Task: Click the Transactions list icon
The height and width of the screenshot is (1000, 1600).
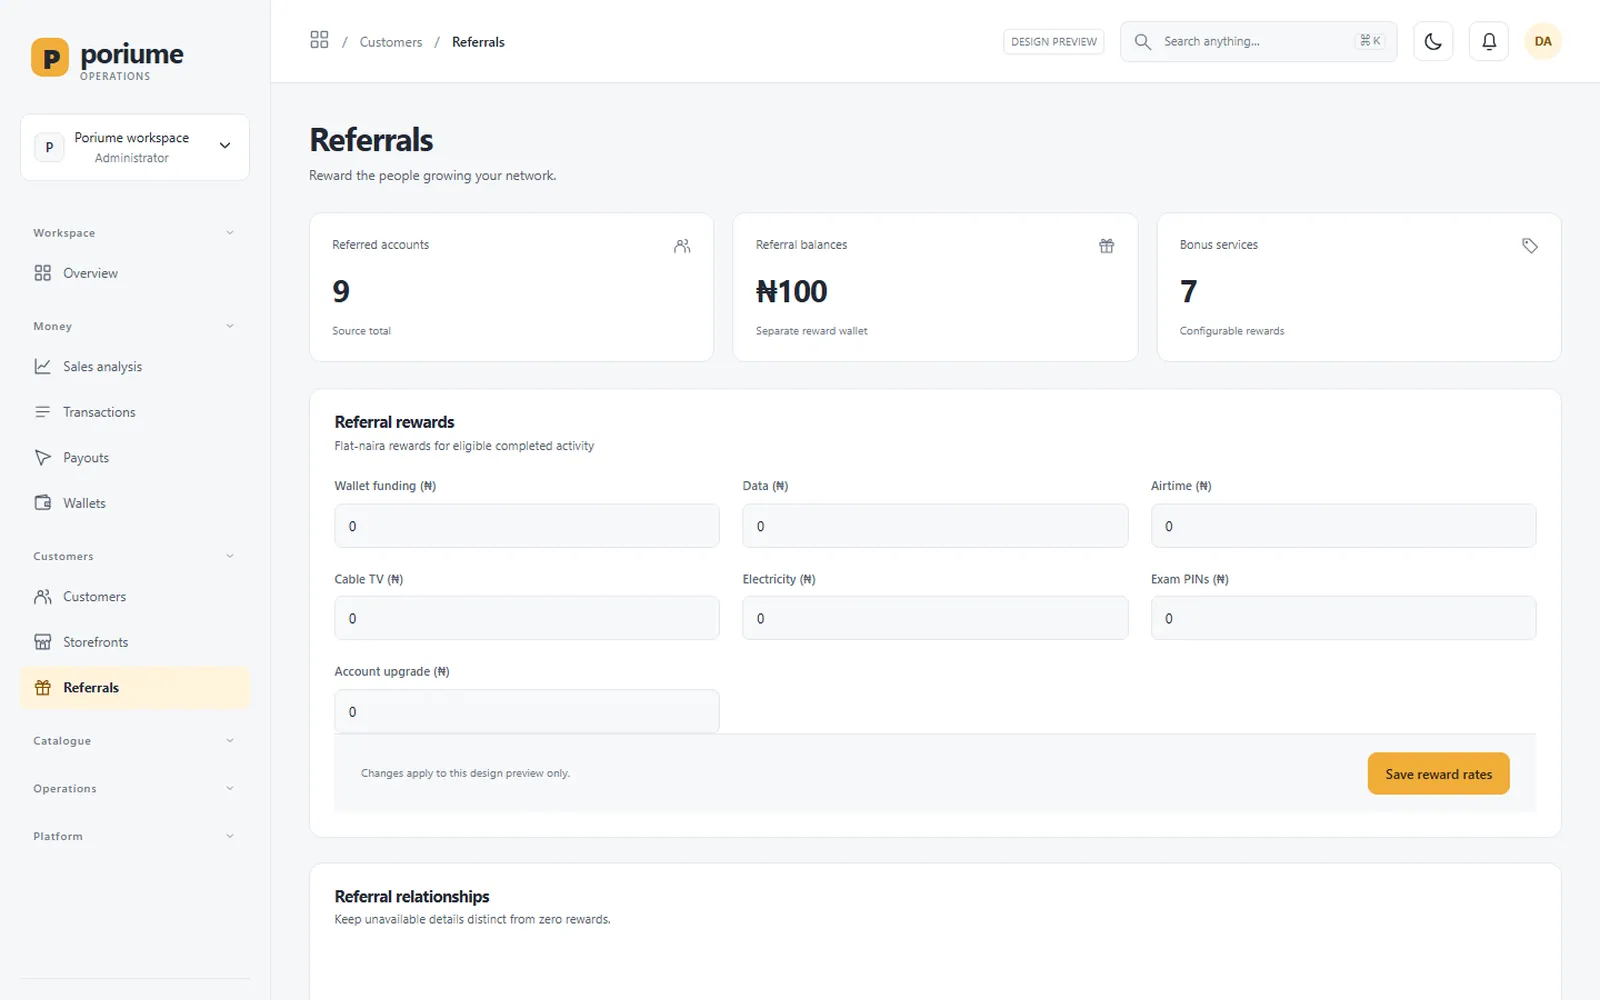Action: tap(42, 412)
